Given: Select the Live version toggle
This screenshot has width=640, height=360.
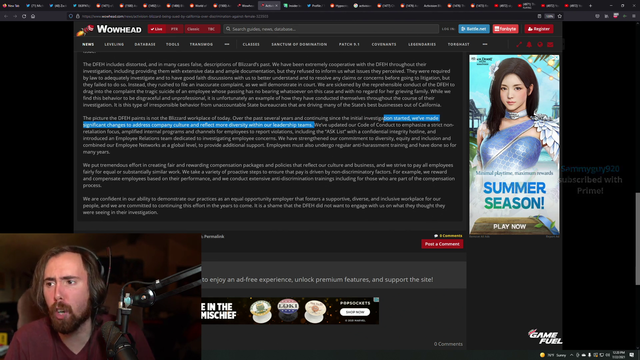Looking at the screenshot, I should pyautogui.click(x=157, y=29).
